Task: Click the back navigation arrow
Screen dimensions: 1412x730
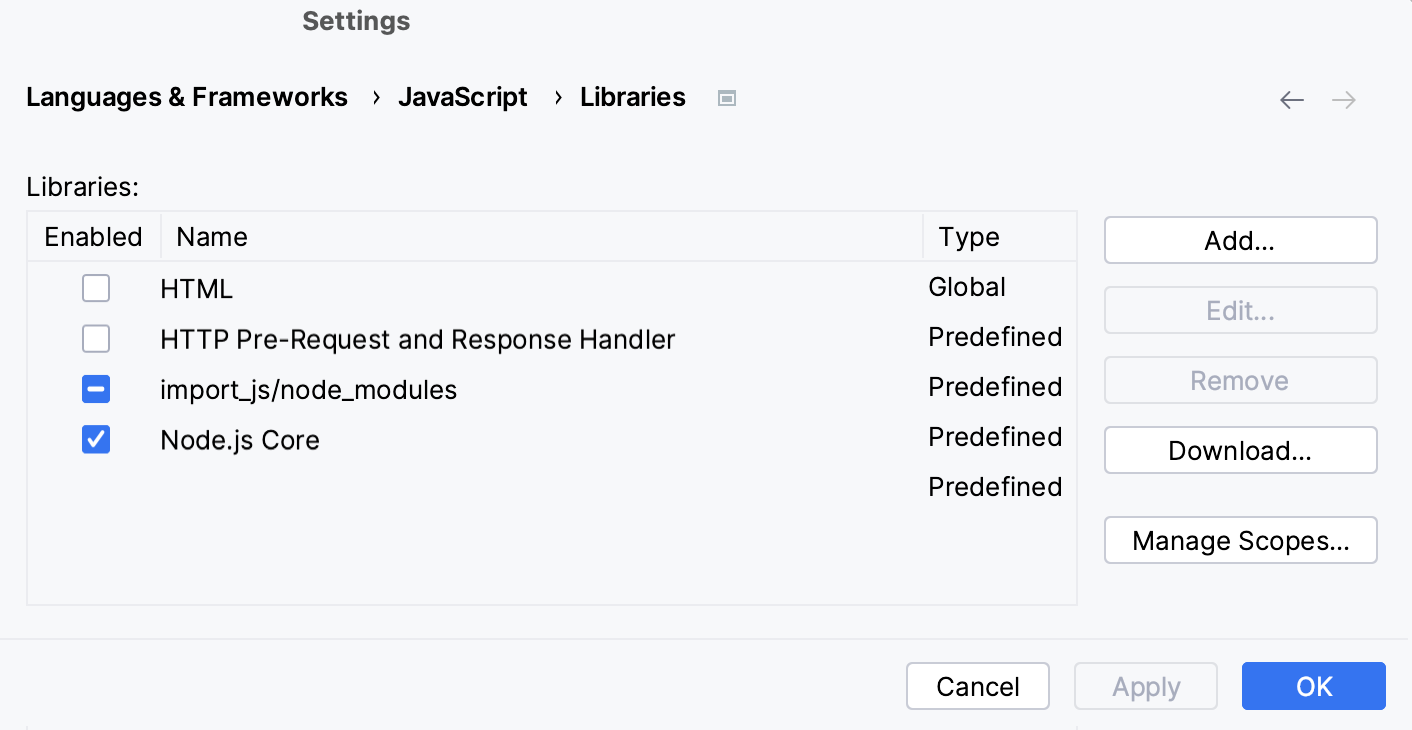Action: 1291,100
